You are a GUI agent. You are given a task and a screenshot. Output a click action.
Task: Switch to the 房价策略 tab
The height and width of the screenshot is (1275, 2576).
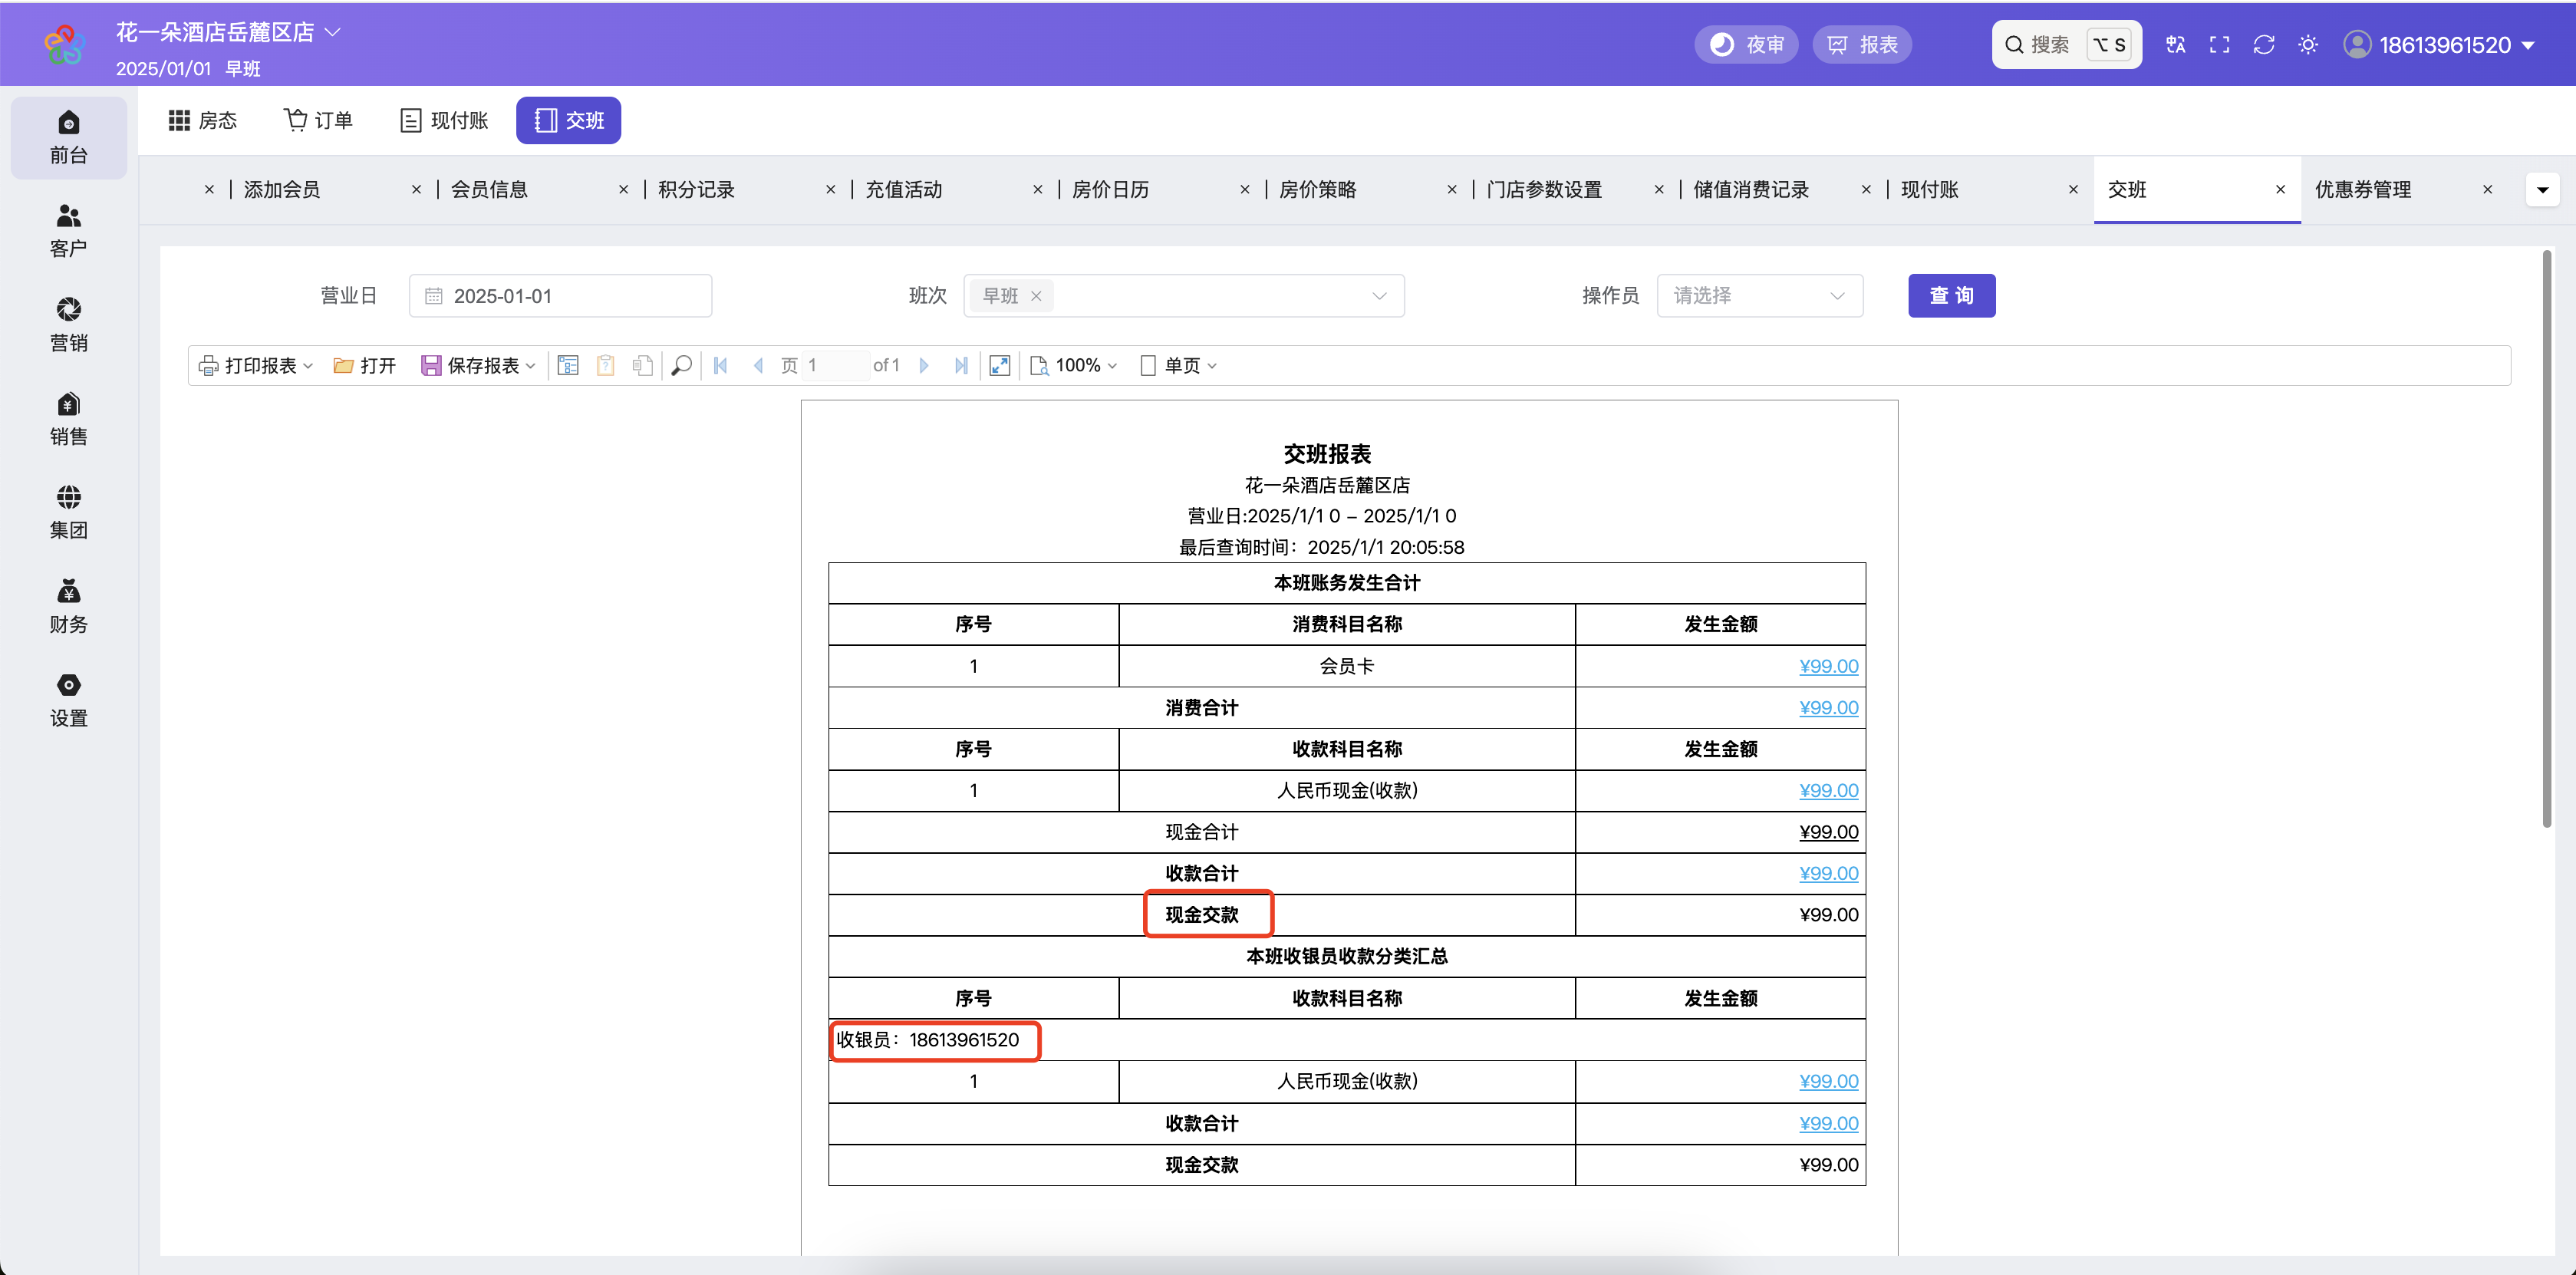(1317, 190)
